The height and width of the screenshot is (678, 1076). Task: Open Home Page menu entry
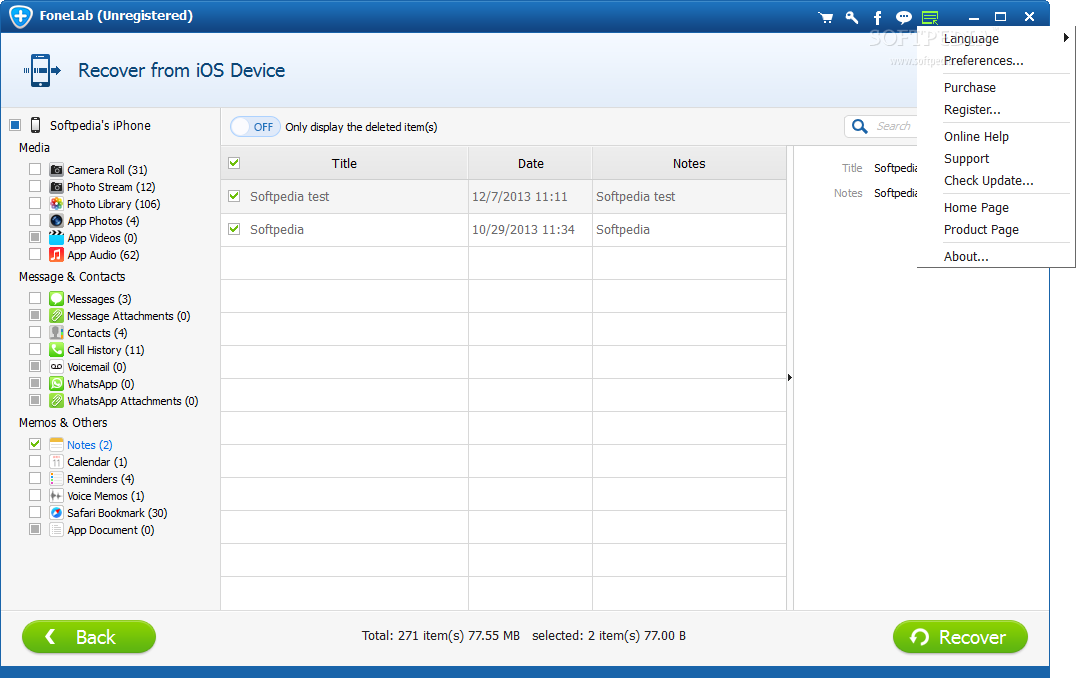click(976, 207)
